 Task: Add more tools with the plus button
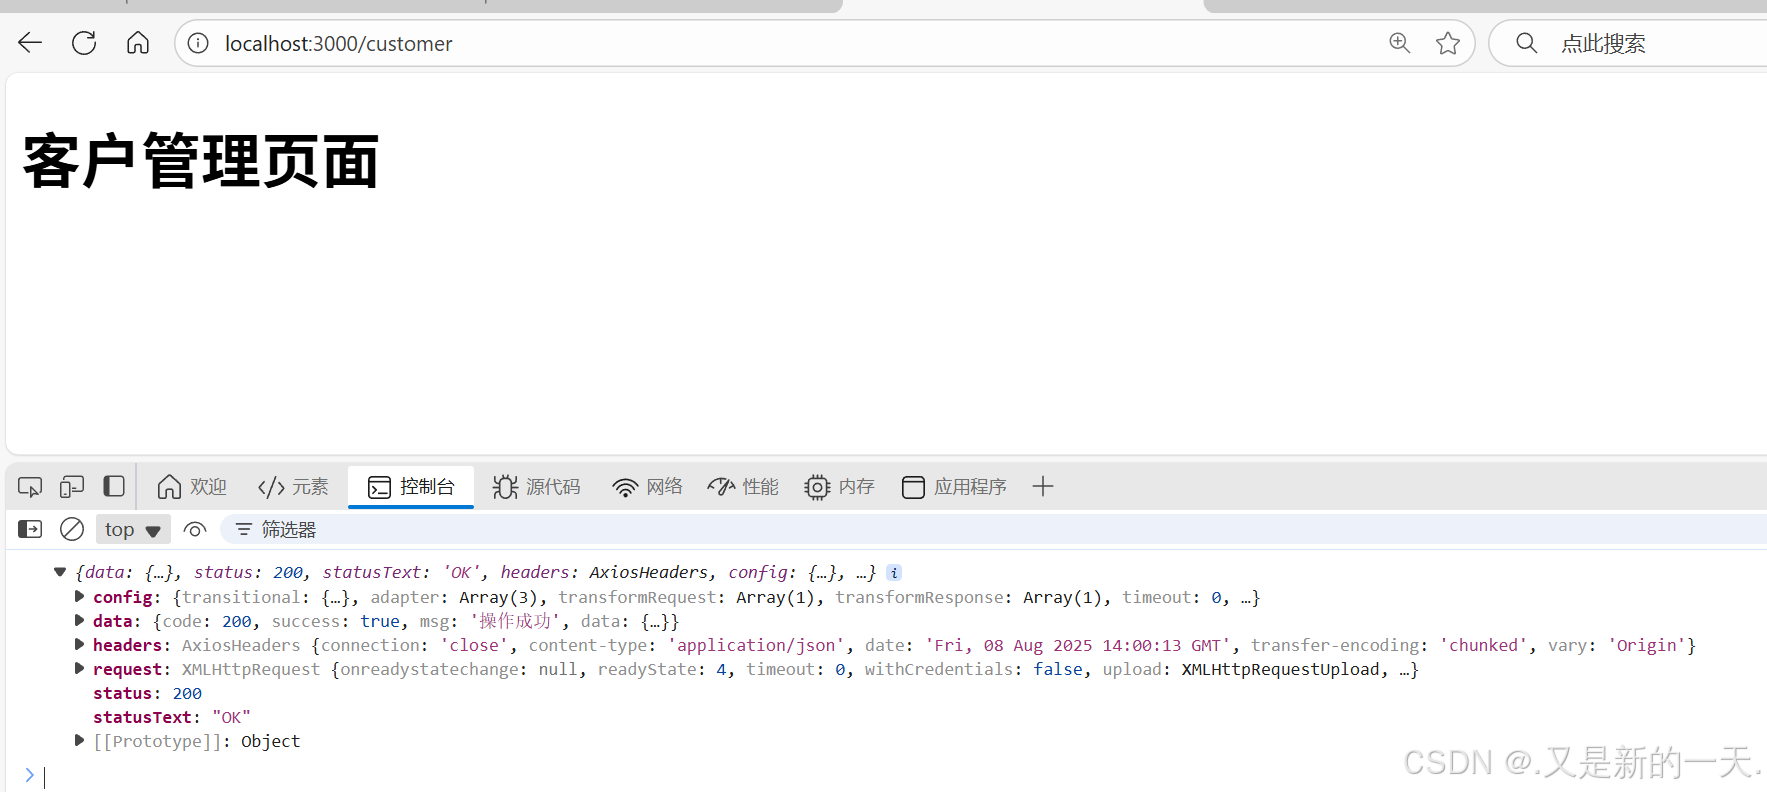point(1043,487)
